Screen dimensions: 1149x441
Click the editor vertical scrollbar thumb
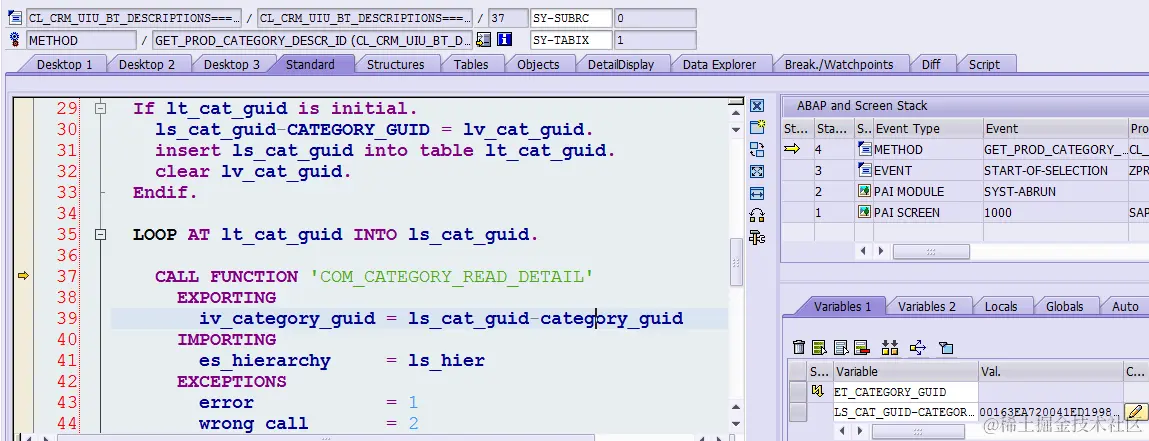coord(736,264)
